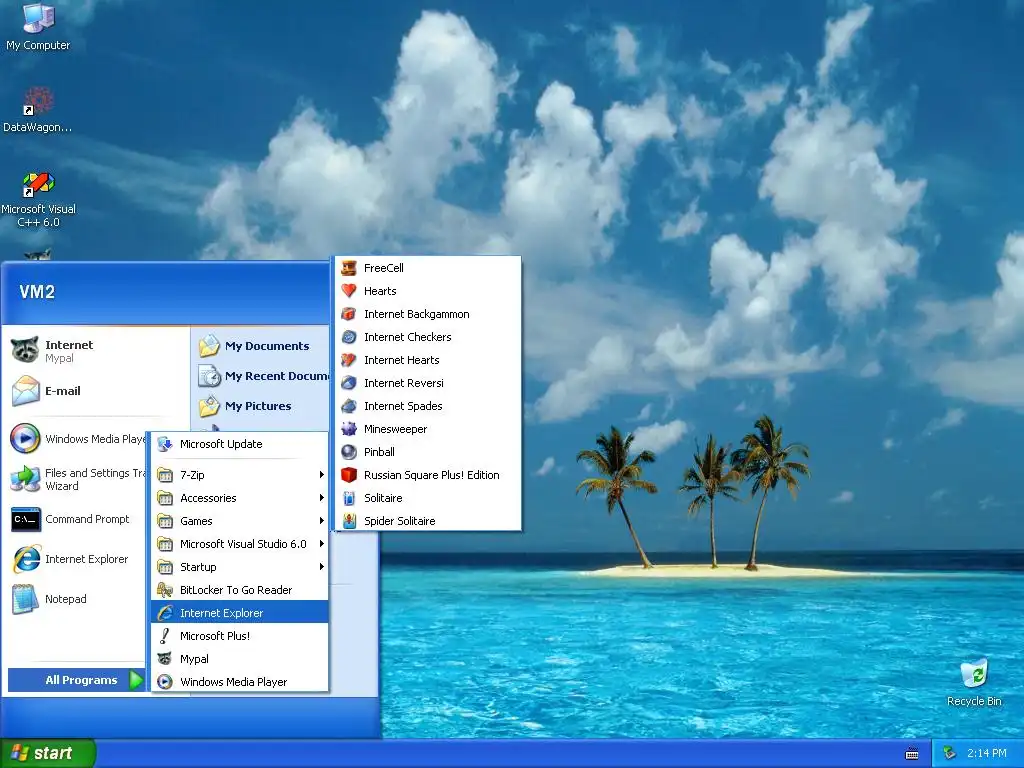Expand the Games submenu arrow
The width and height of the screenshot is (1024, 768).
[321, 520]
